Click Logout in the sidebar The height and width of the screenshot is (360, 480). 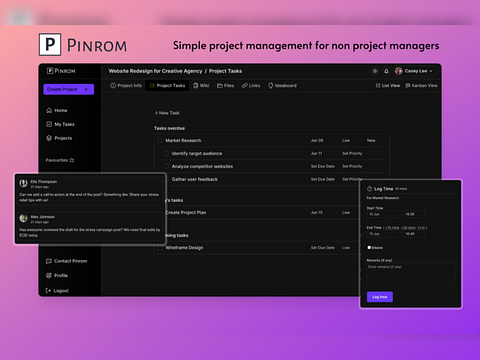pyautogui.click(x=57, y=291)
